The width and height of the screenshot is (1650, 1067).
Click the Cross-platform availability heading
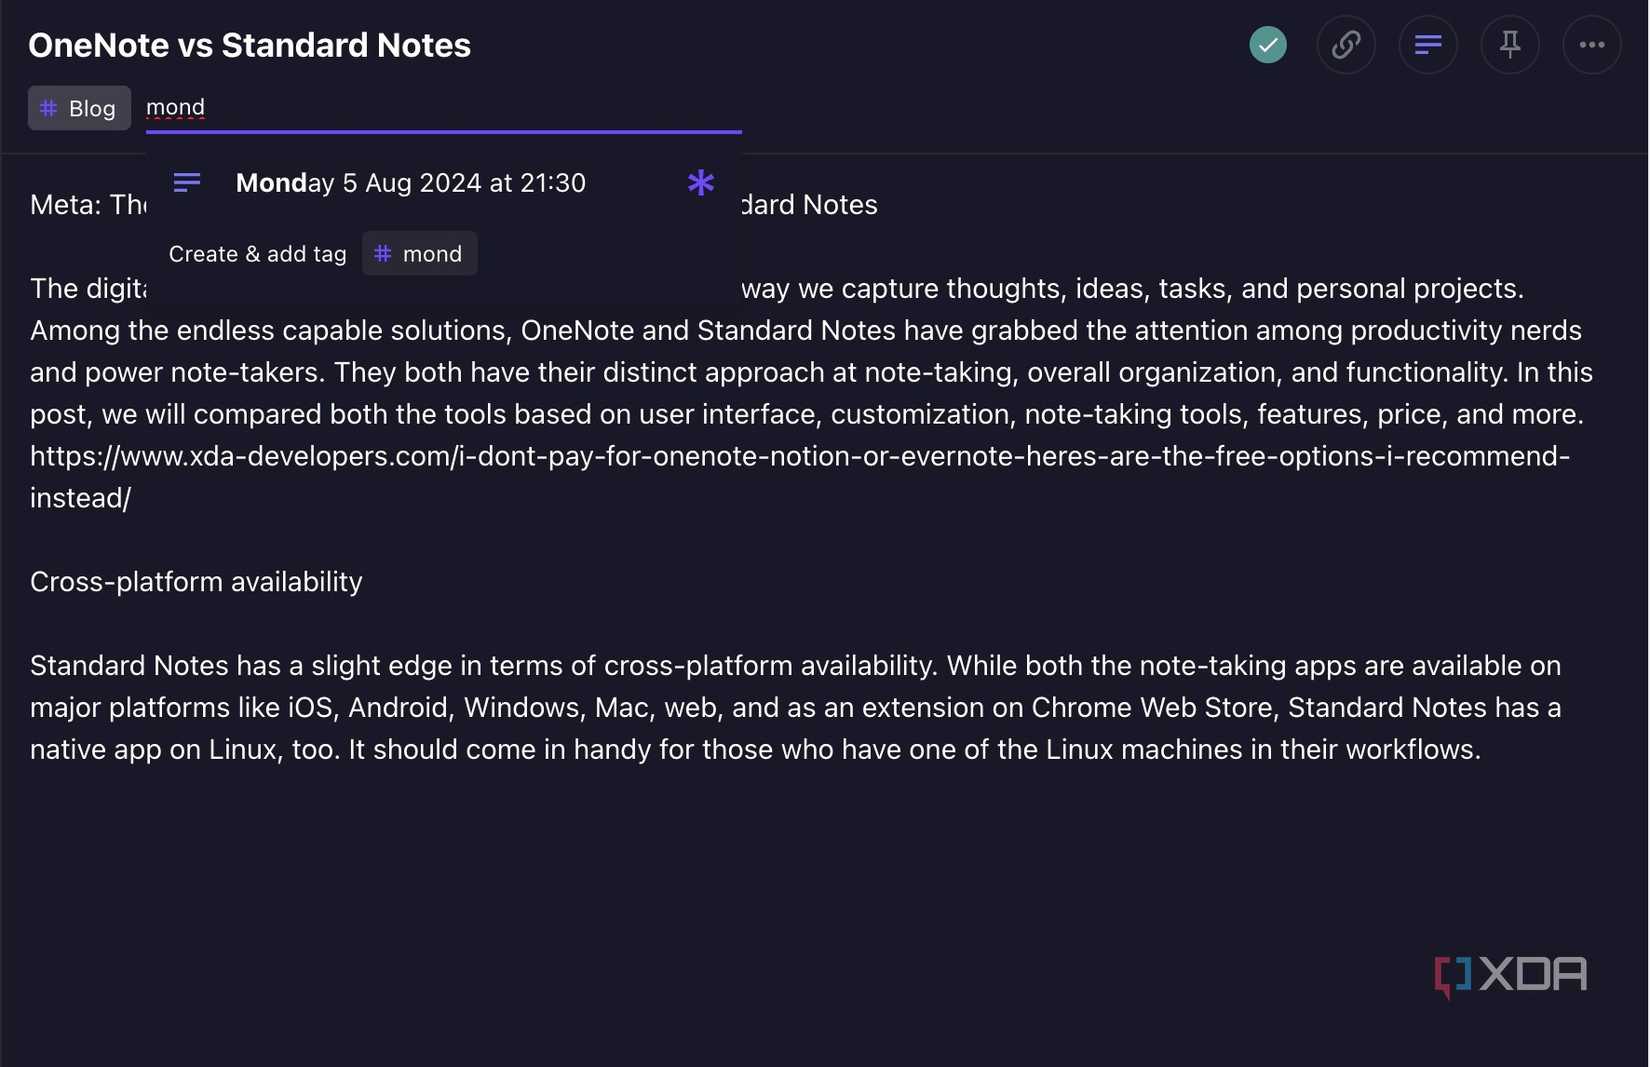click(196, 581)
